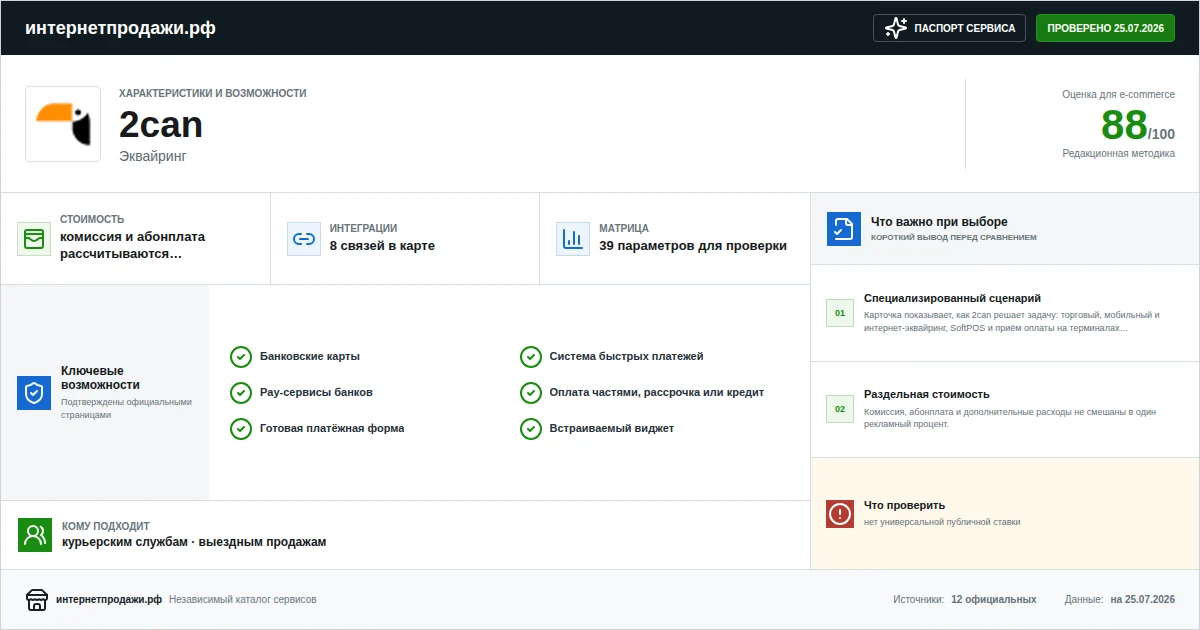Click the Специализированный сценарий heading
Screen dimensions: 1200x630
pos(953,298)
